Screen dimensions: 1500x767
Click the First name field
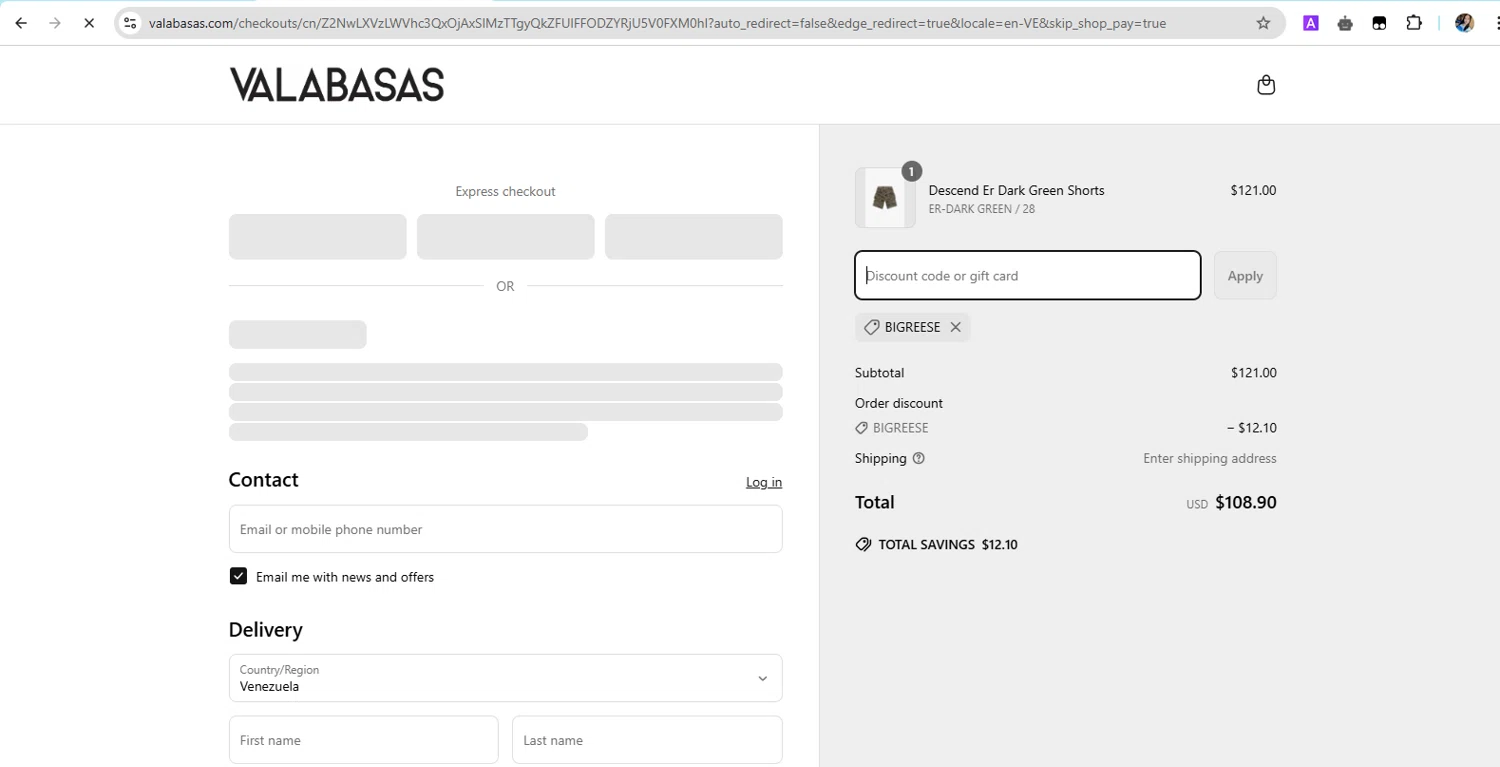click(x=363, y=740)
